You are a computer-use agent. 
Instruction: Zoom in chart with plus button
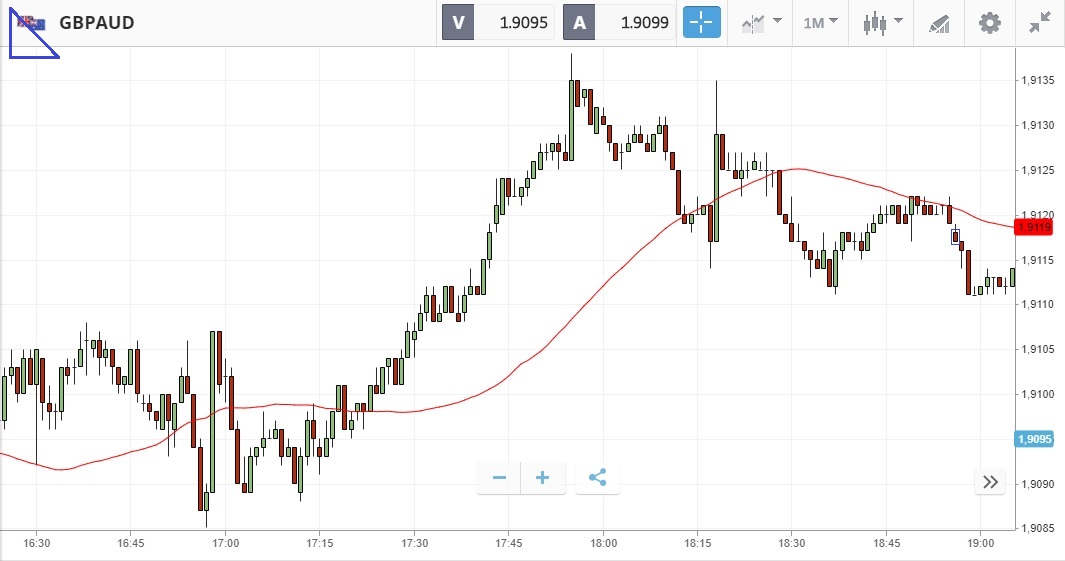click(543, 478)
